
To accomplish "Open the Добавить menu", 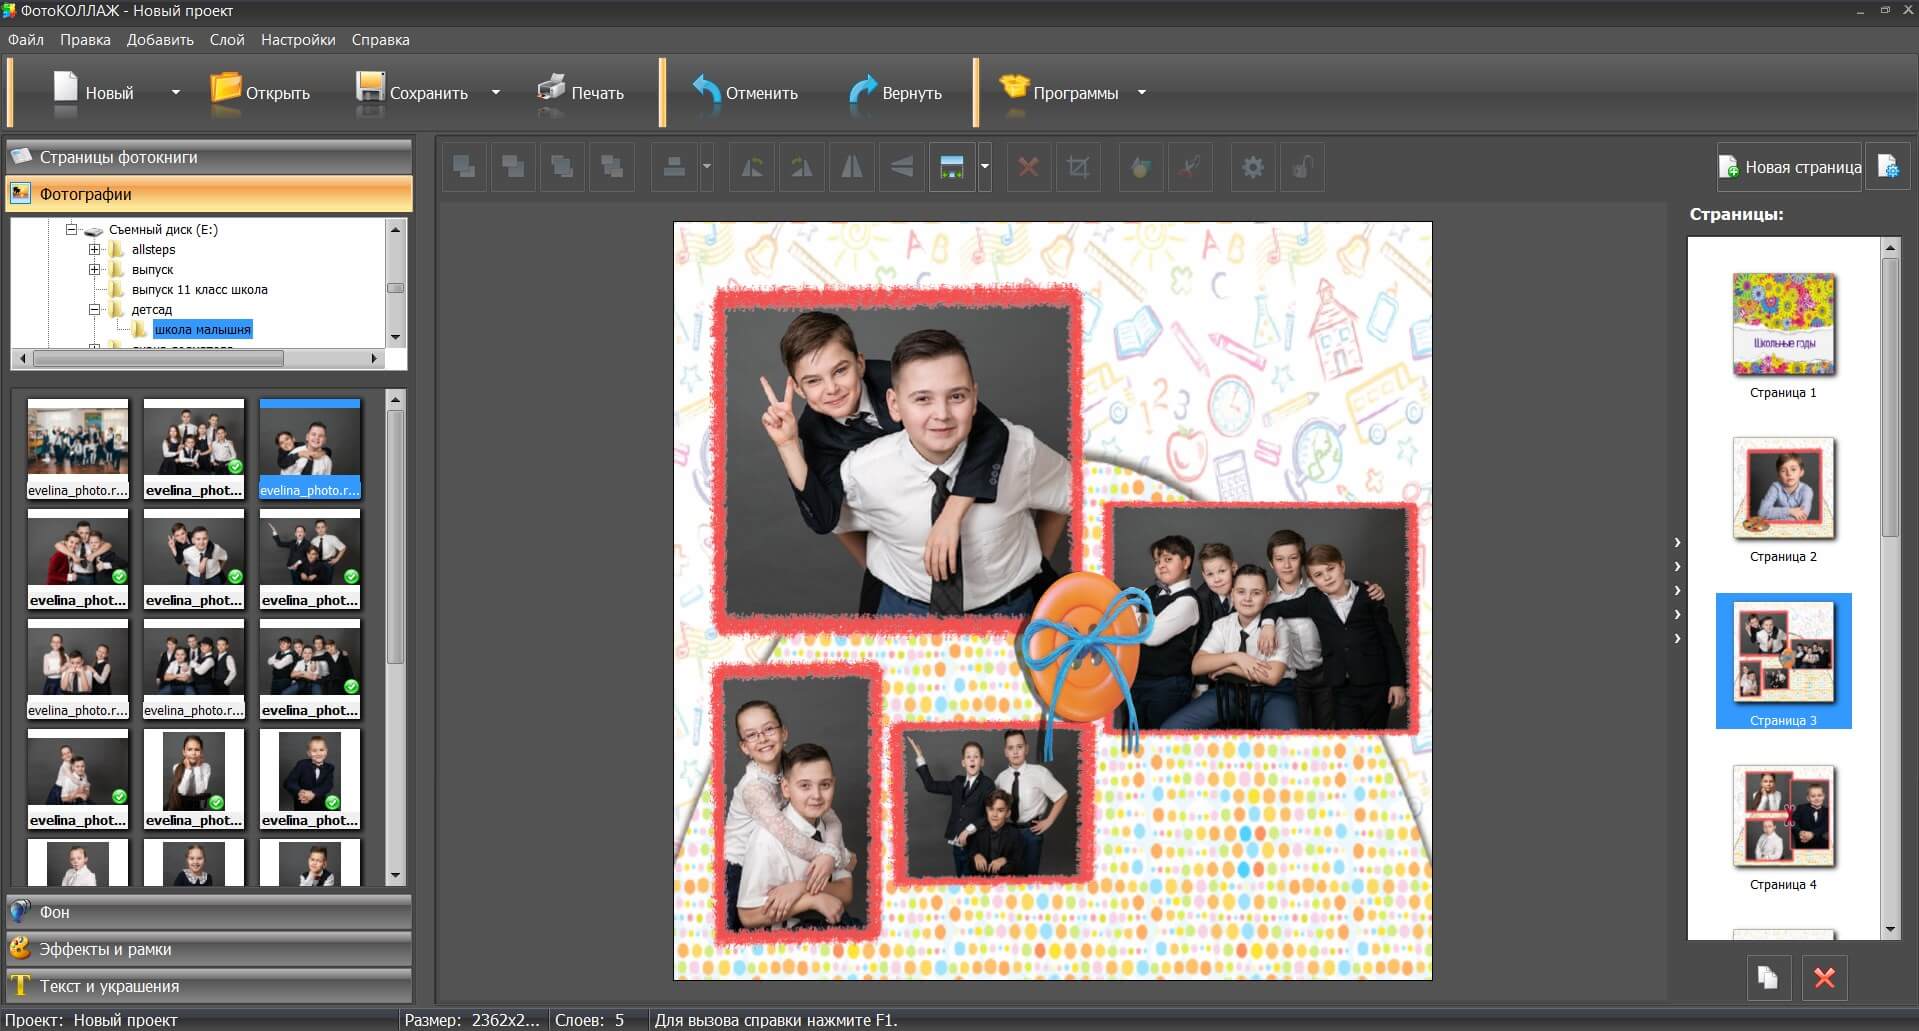I will click(160, 40).
